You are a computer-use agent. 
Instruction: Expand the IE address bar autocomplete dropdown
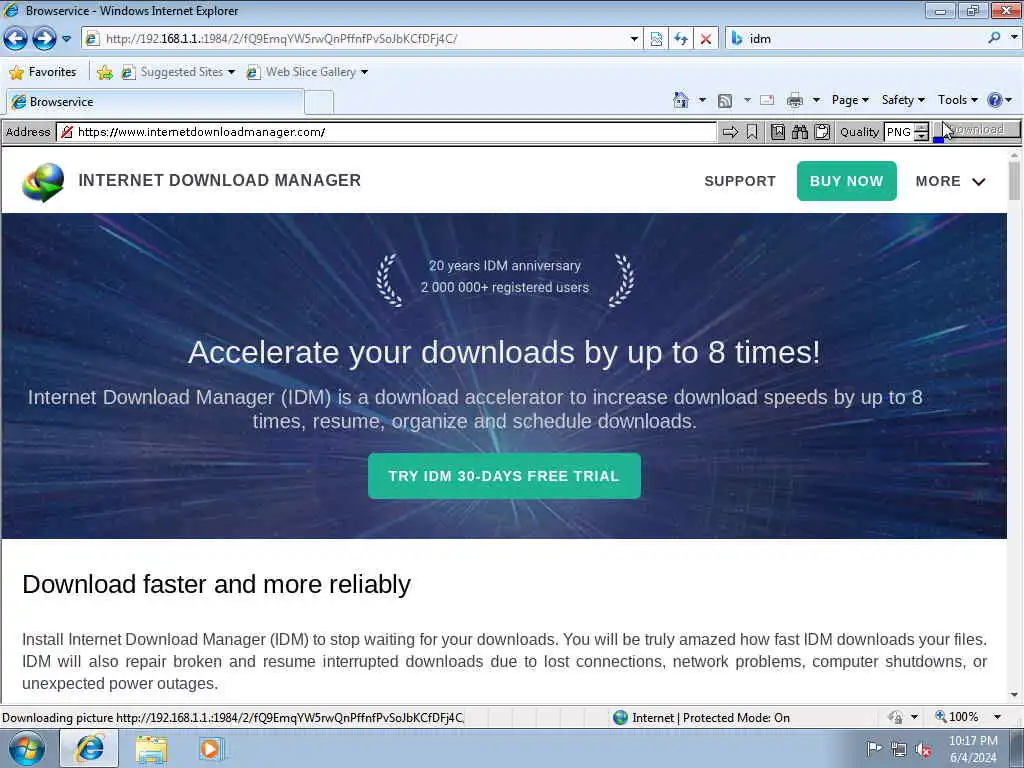point(633,39)
